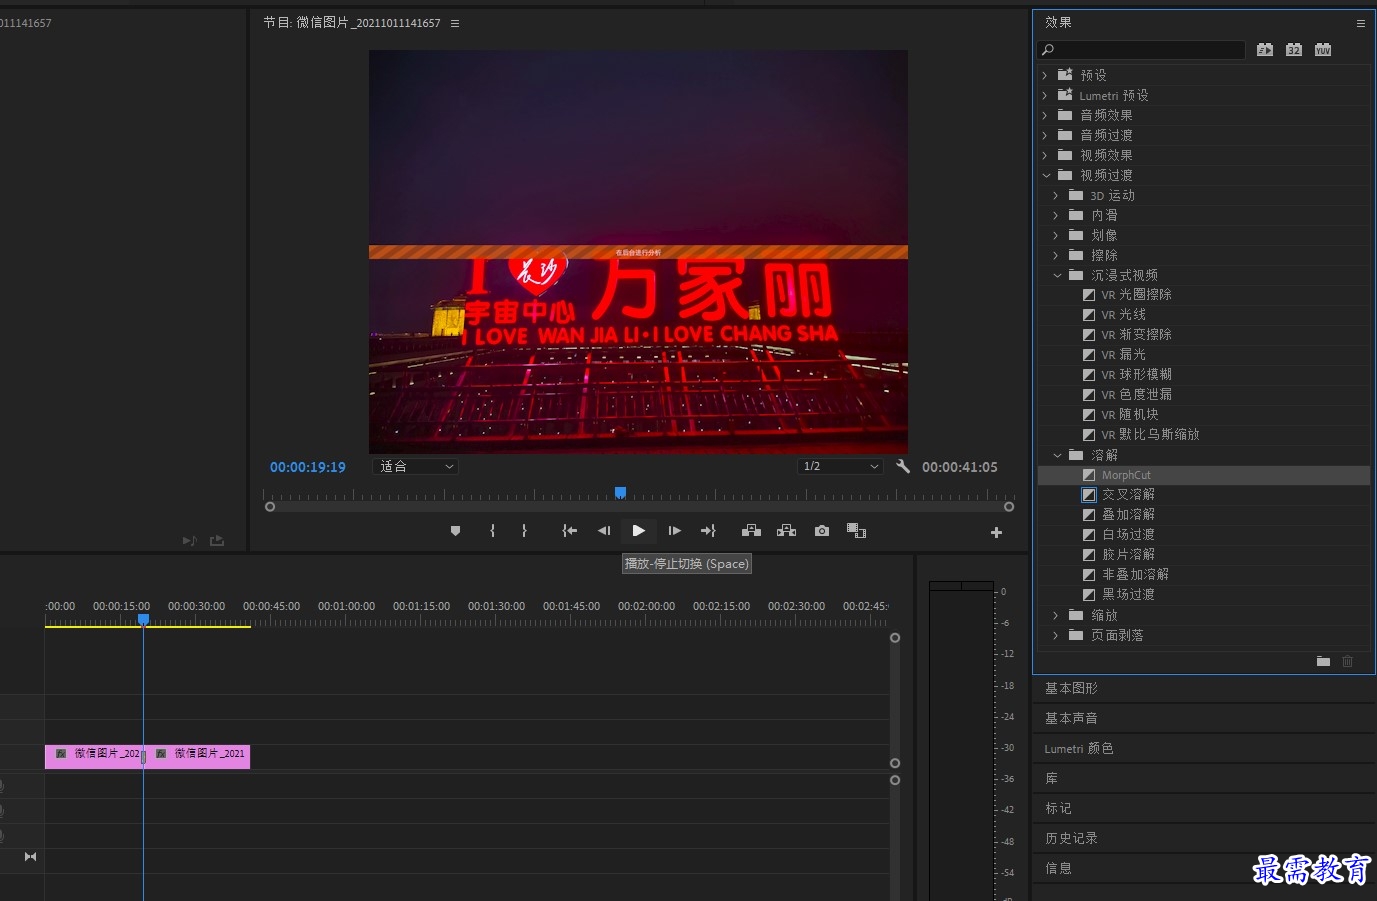Expand the 缩放 folder
Image resolution: width=1377 pixels, height=901 pixels.
click(x=1056, y=615)
